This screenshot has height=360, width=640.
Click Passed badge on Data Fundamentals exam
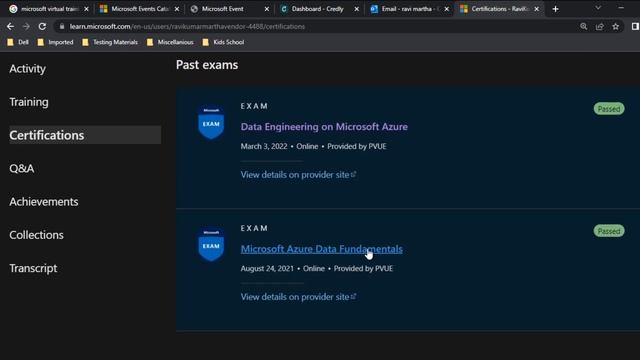click(x=609, y=231)
